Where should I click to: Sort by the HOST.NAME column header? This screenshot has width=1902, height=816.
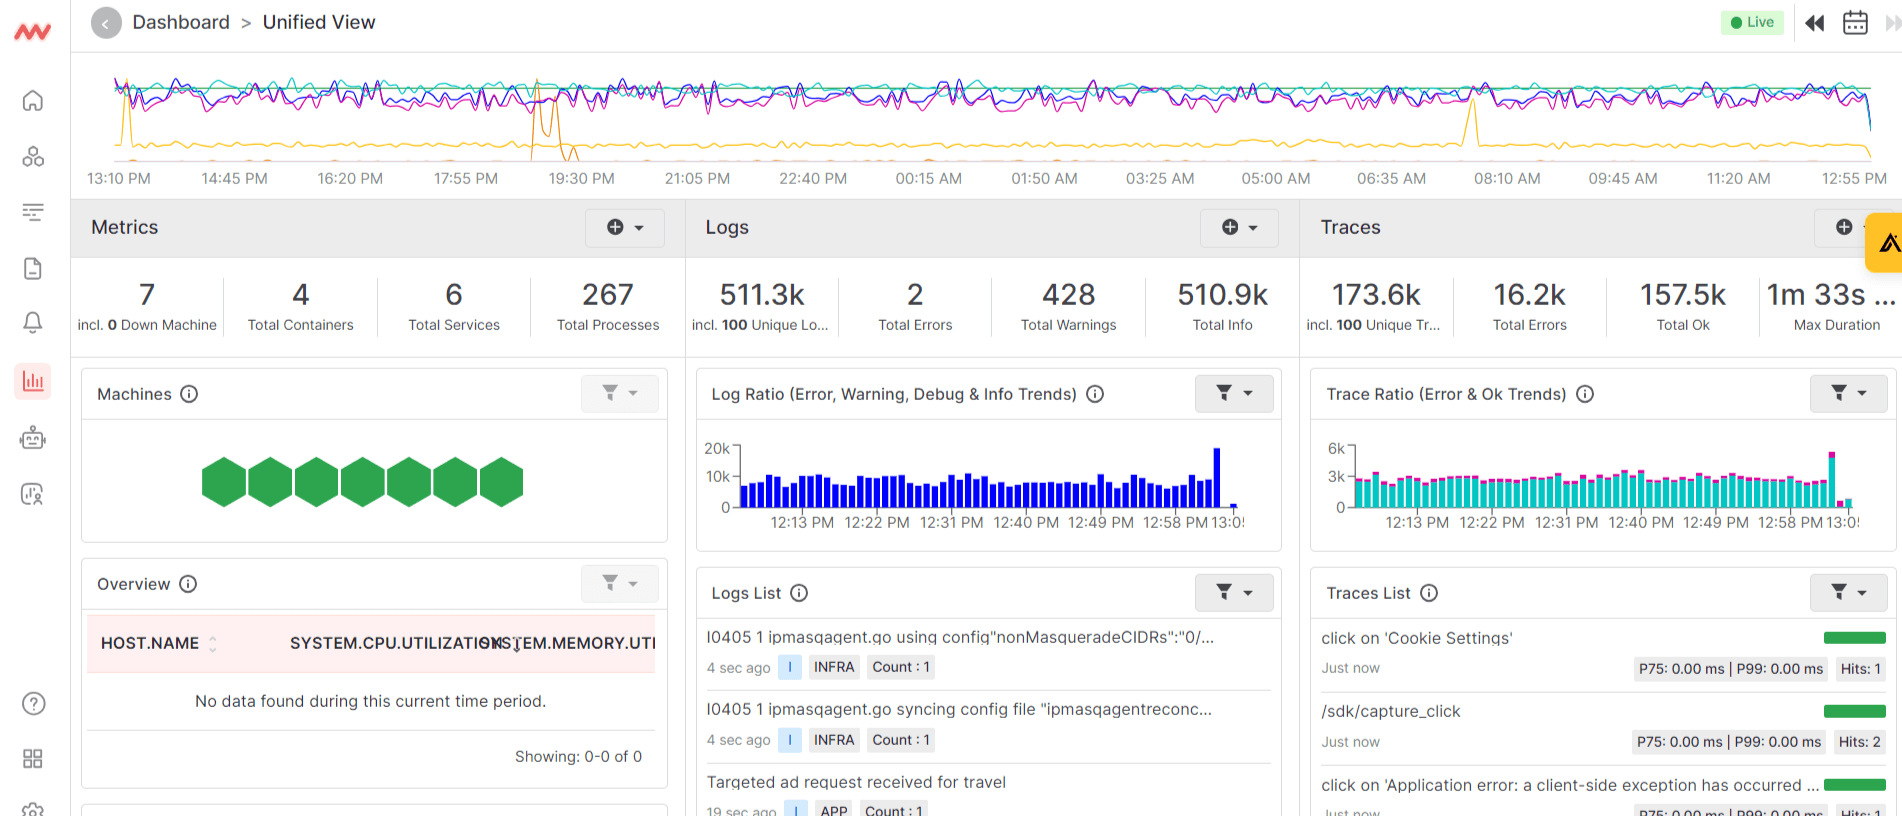pos(150,643)
